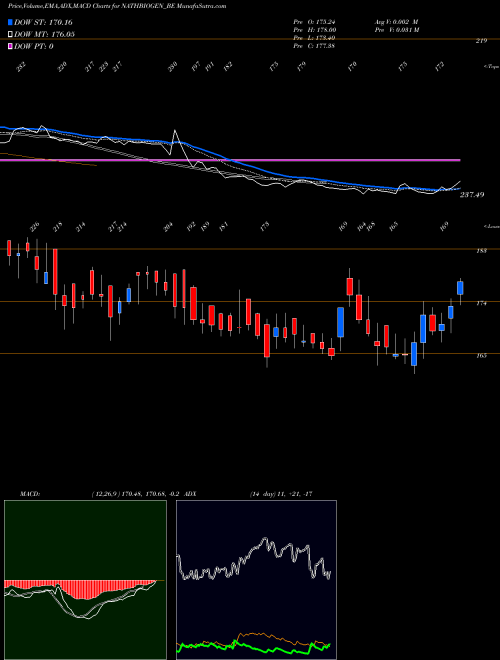This screenshot has height=660, width=500.
Task: Click the thick blue DOW ST moving average line
Action: click(x=230, y=160)
